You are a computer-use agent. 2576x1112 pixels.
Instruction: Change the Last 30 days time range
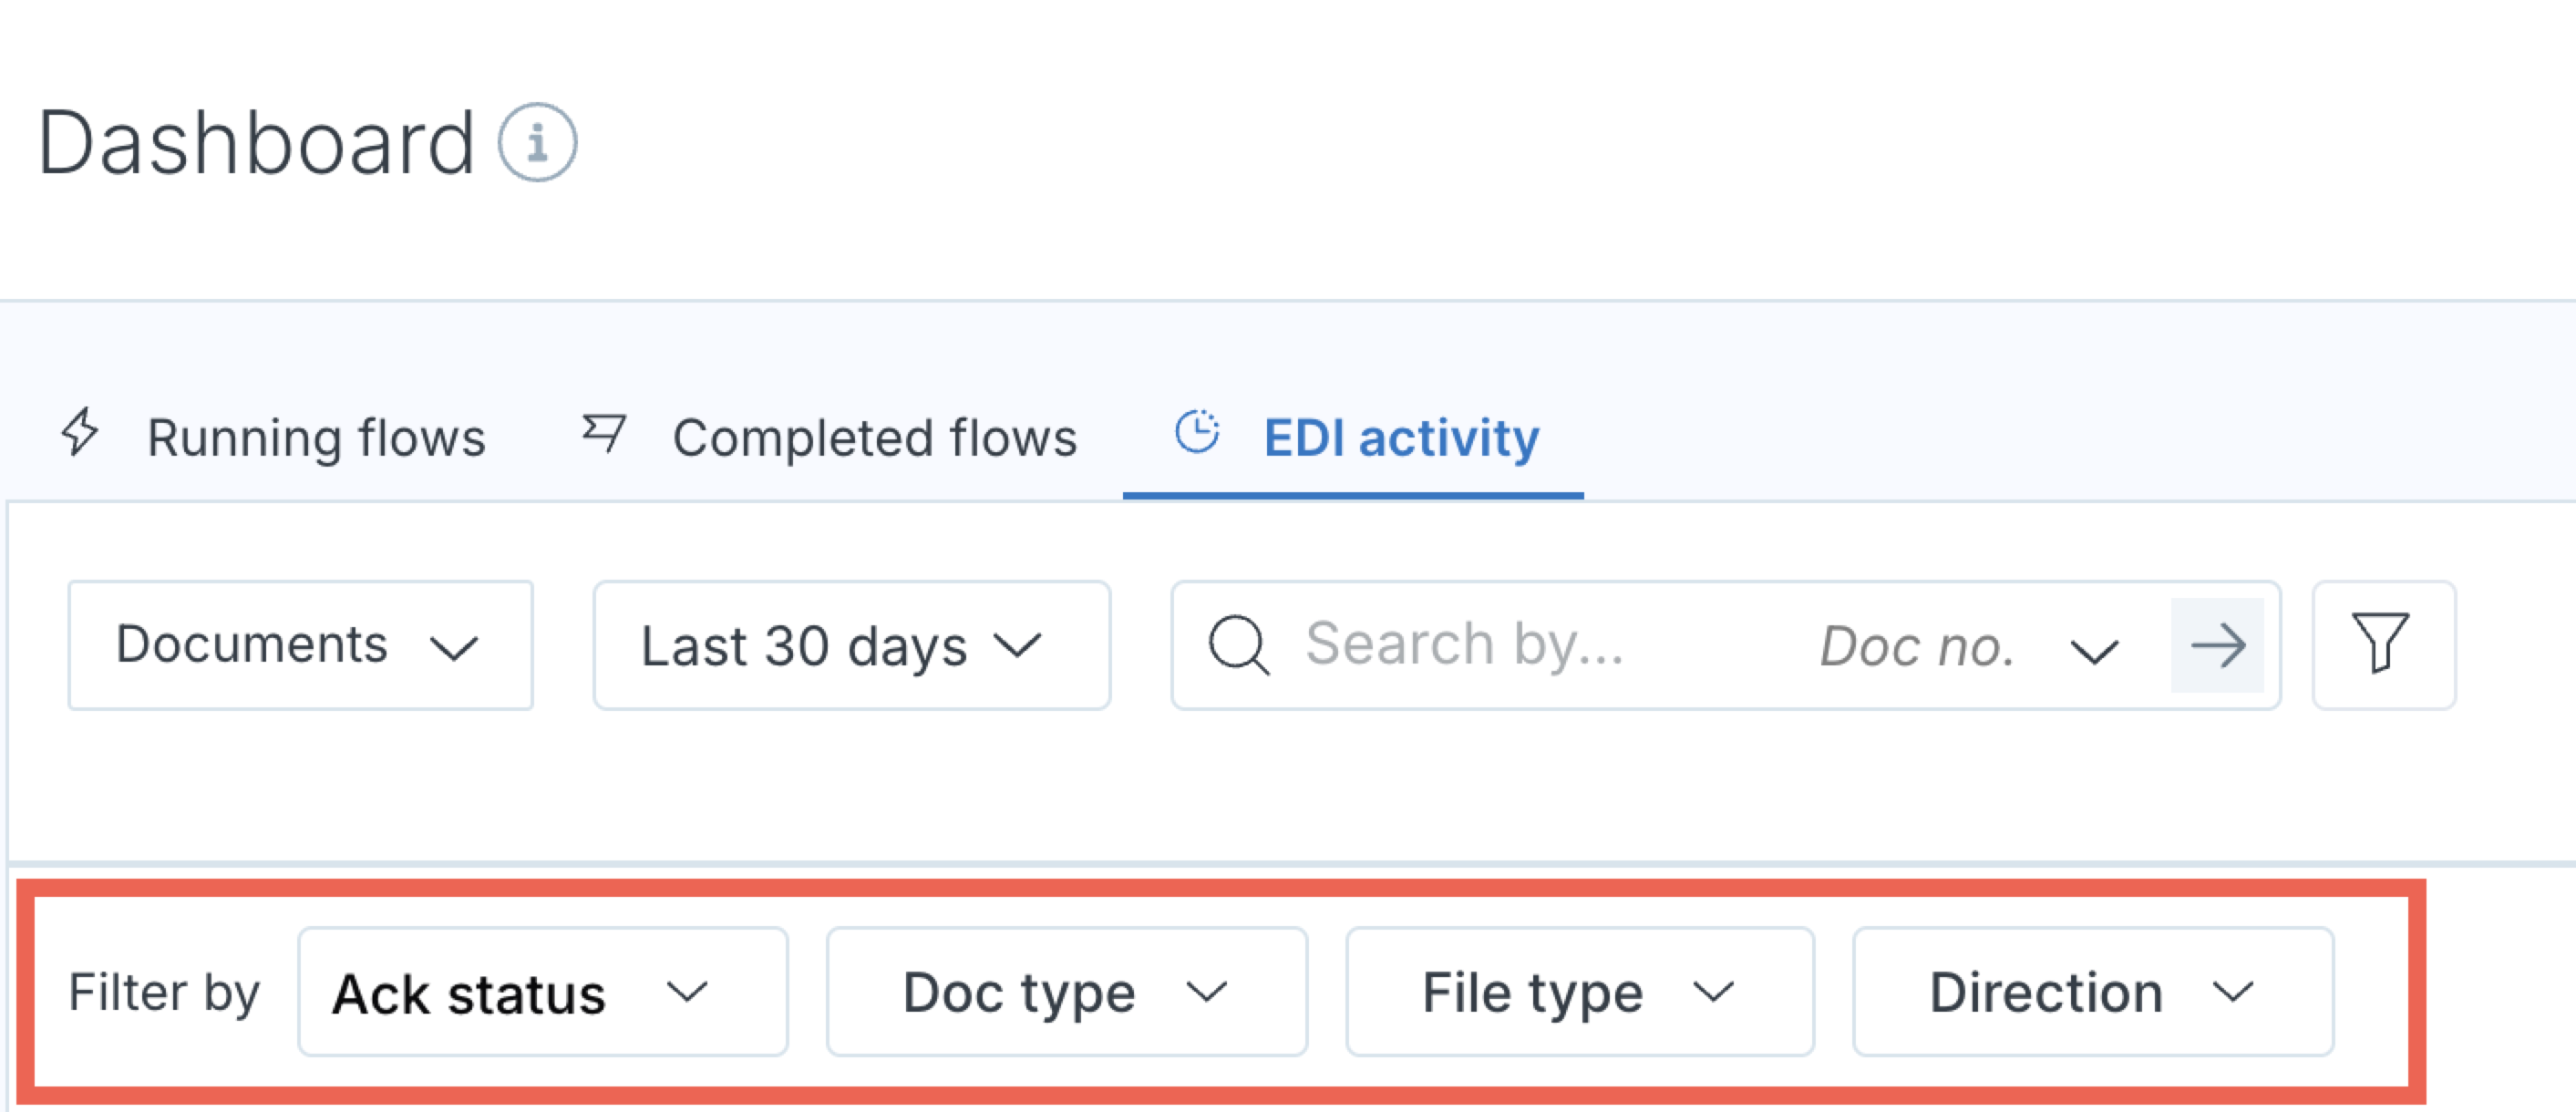(851, 646)
